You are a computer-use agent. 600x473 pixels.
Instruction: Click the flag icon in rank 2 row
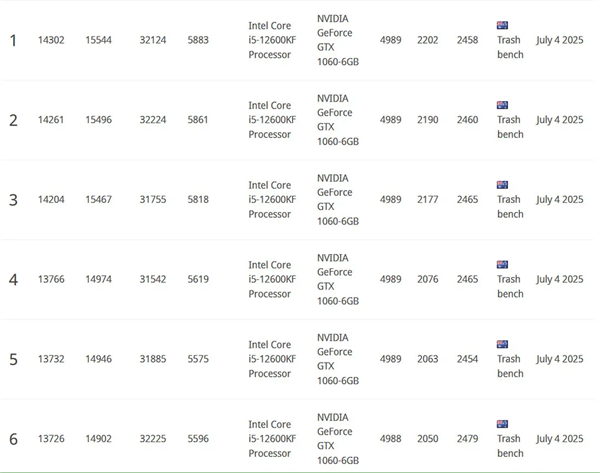coord(502,105)
